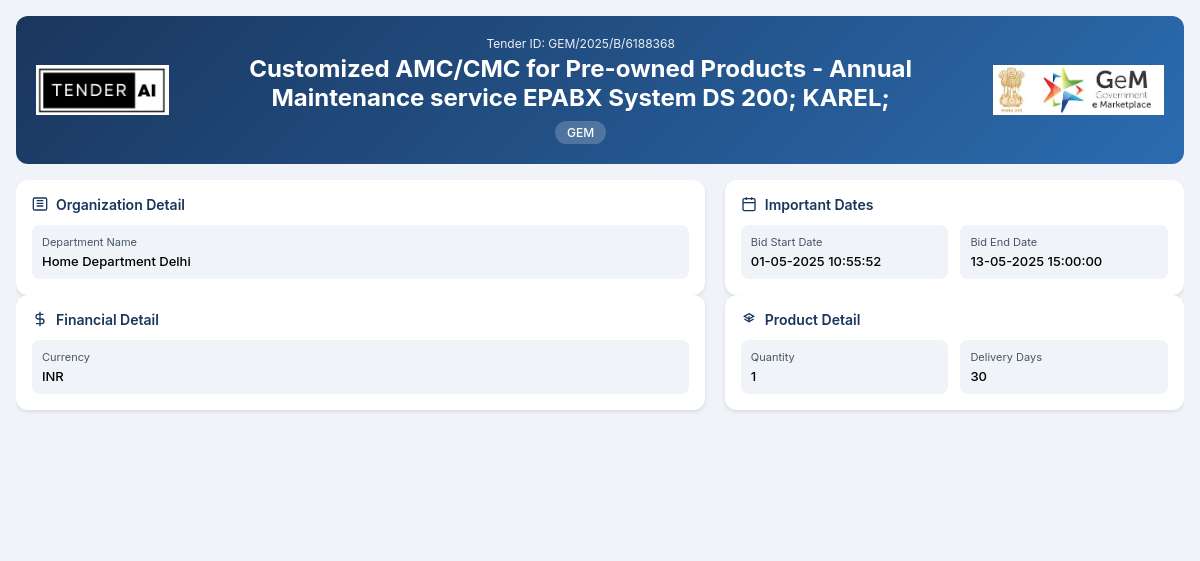Click the Currency INR field
This screenshot has height=561, width=1200.
click(x=360, y=367)
